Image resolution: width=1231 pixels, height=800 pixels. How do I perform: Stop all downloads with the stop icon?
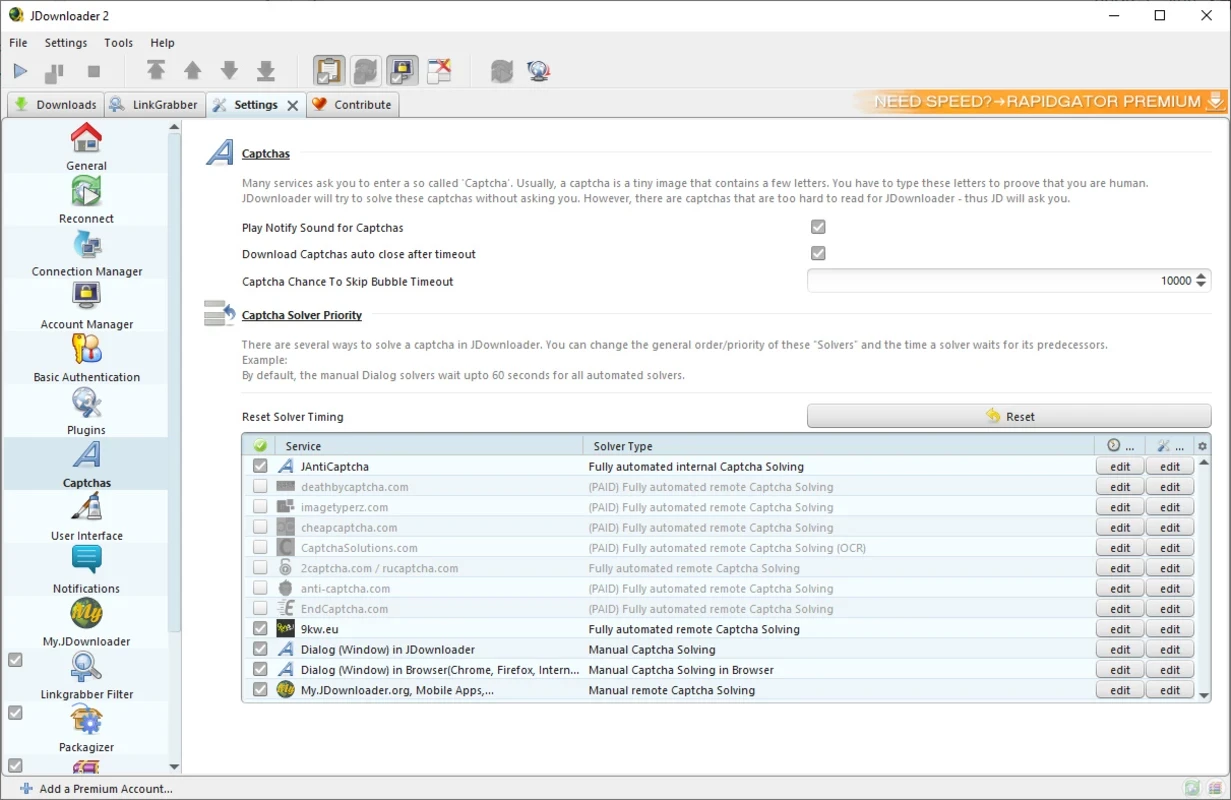[94, 71]
